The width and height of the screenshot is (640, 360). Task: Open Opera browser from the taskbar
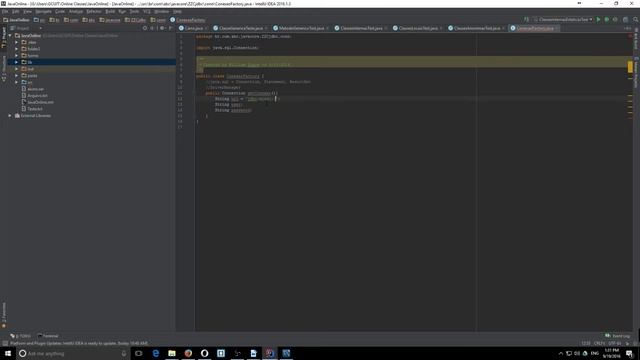point(204,353)
